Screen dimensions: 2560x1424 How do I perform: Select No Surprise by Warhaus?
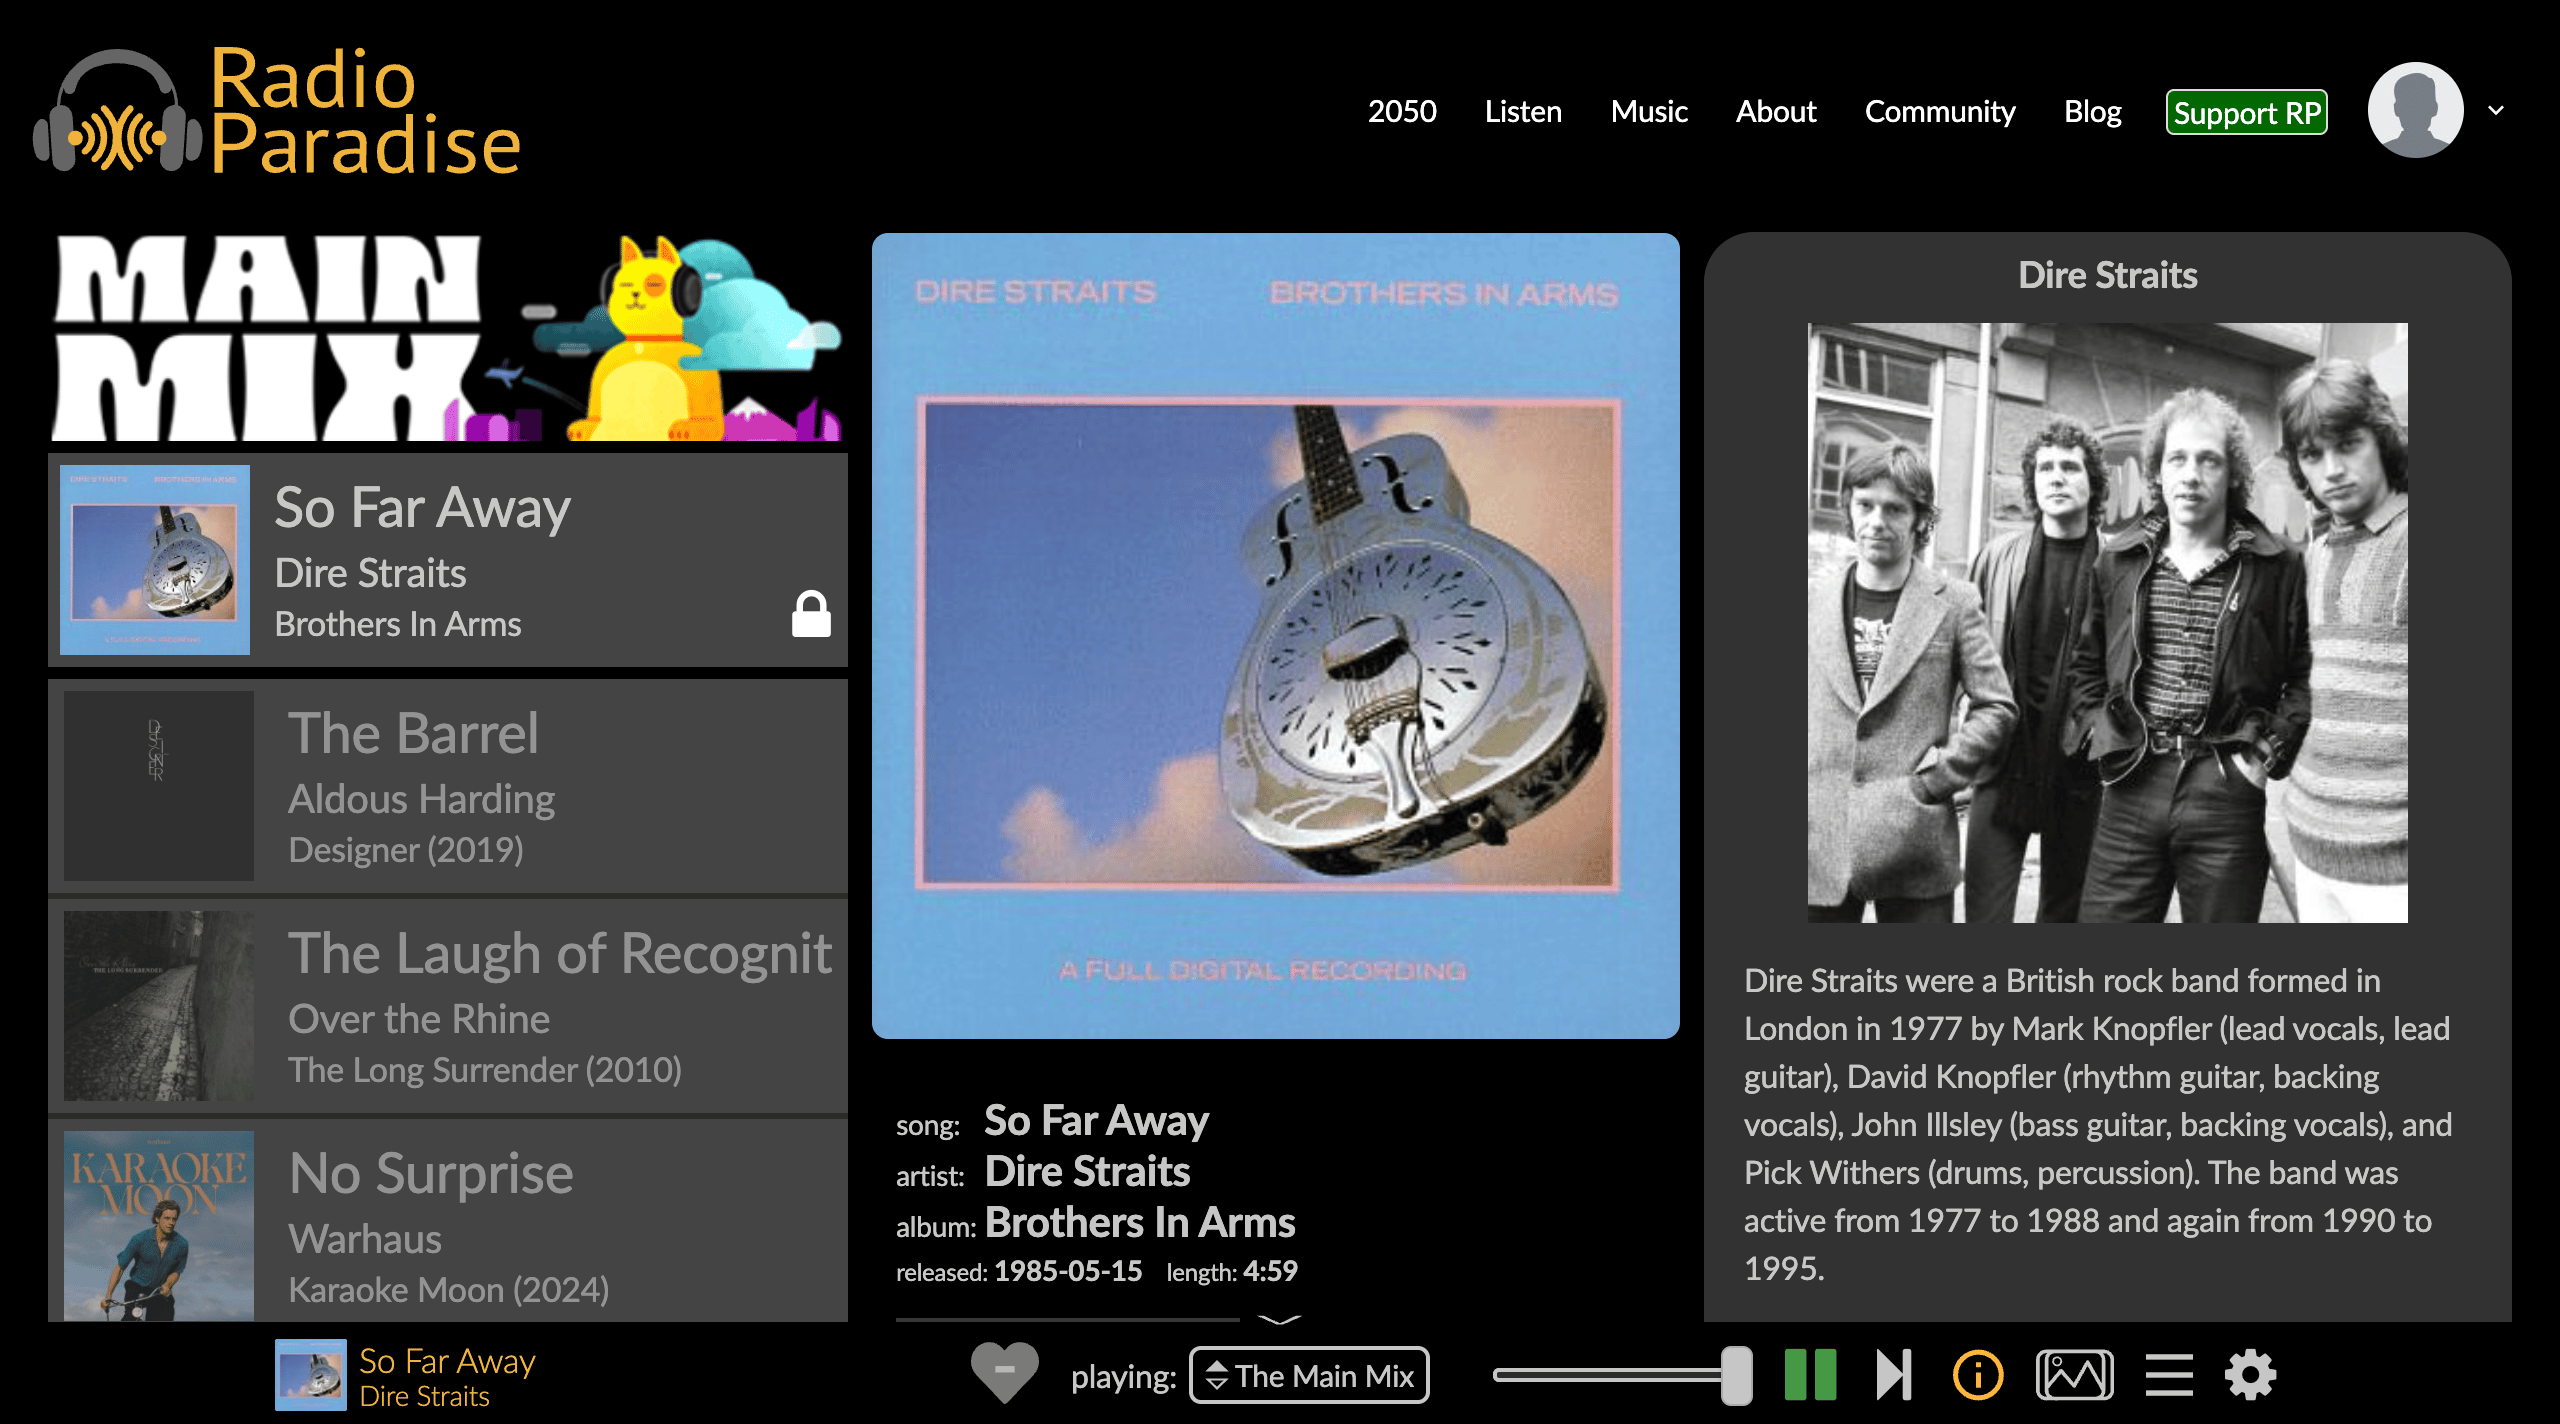[448, 1221]
